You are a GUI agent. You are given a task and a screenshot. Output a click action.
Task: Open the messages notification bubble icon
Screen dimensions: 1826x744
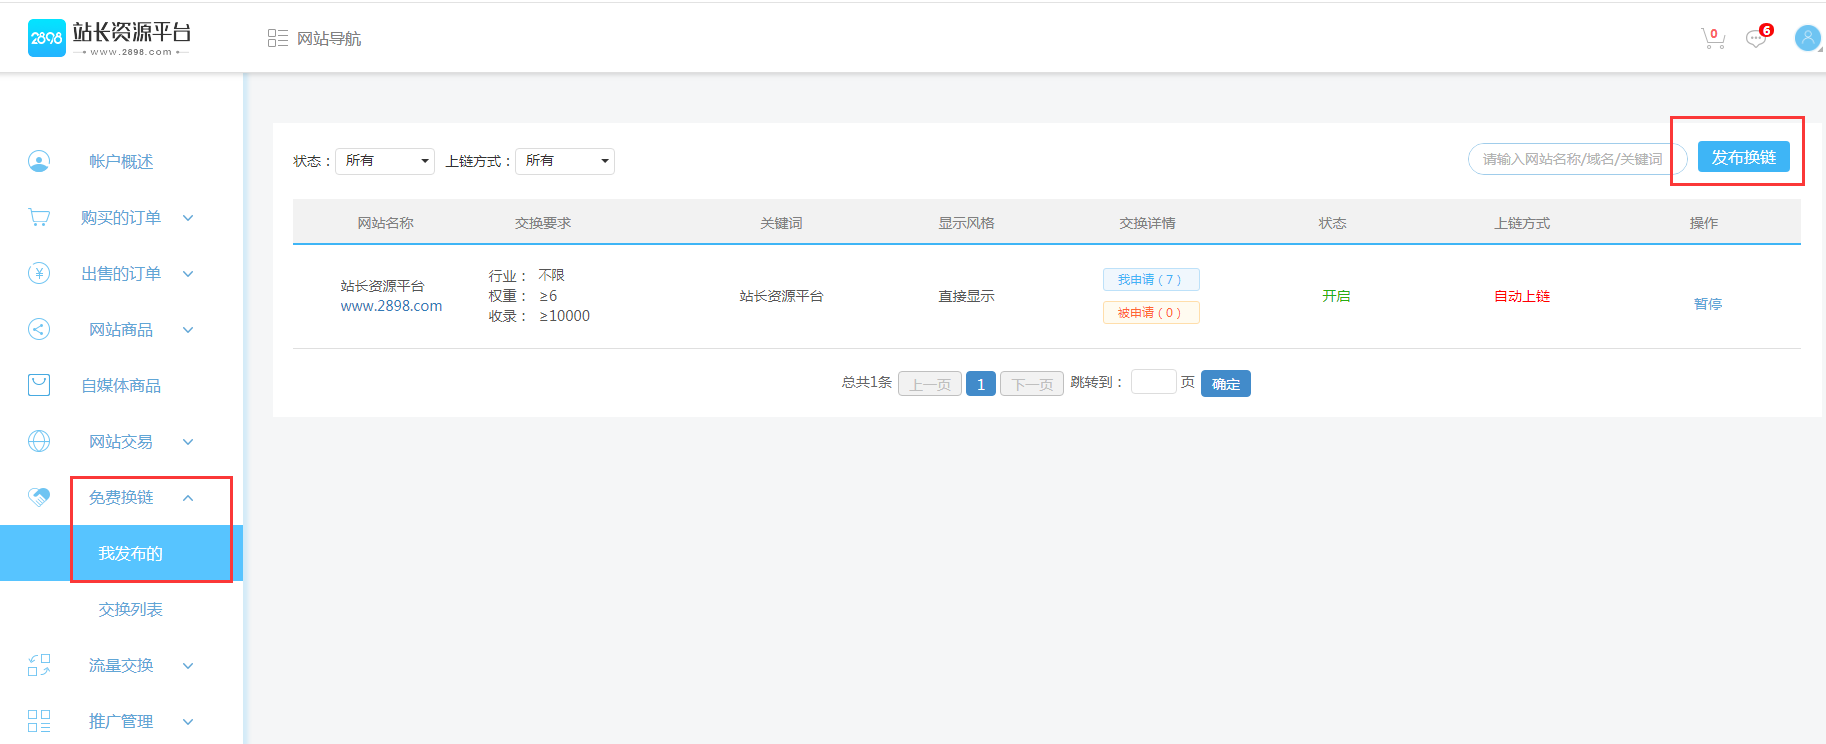coord(1756,39)
